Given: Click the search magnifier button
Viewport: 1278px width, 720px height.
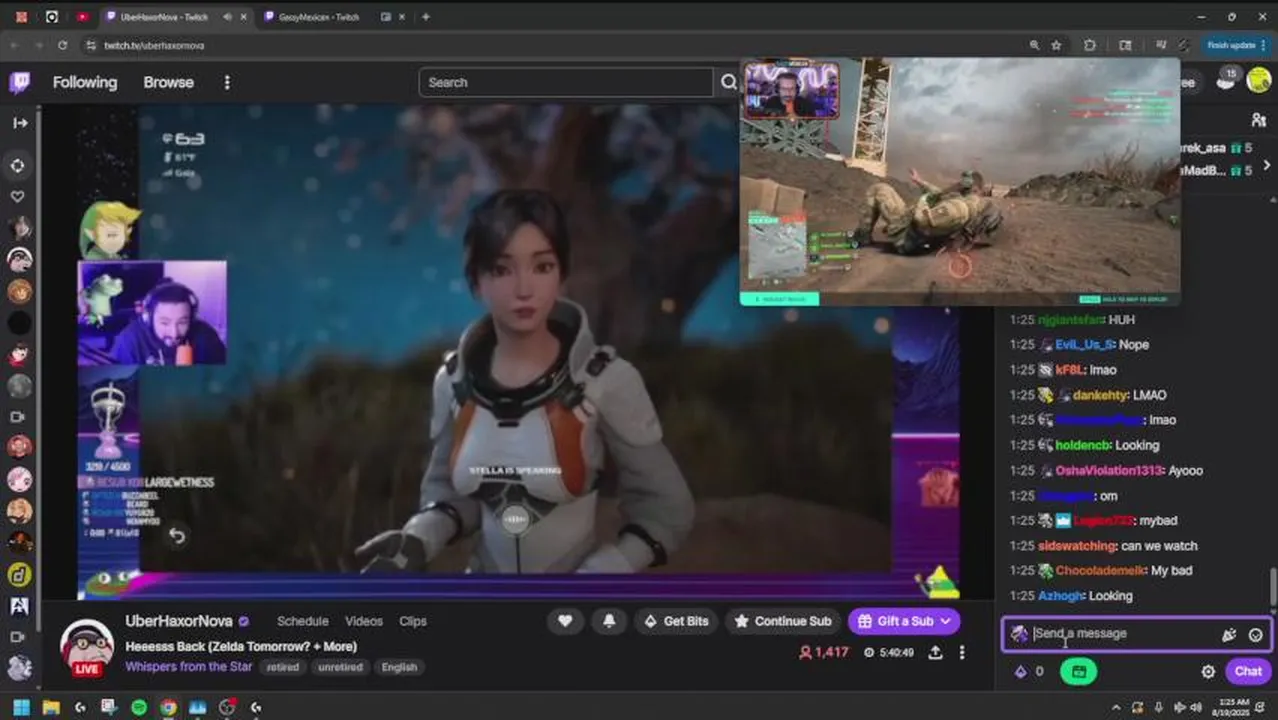Looking at the screenshot, I should [x=729, y=82].
